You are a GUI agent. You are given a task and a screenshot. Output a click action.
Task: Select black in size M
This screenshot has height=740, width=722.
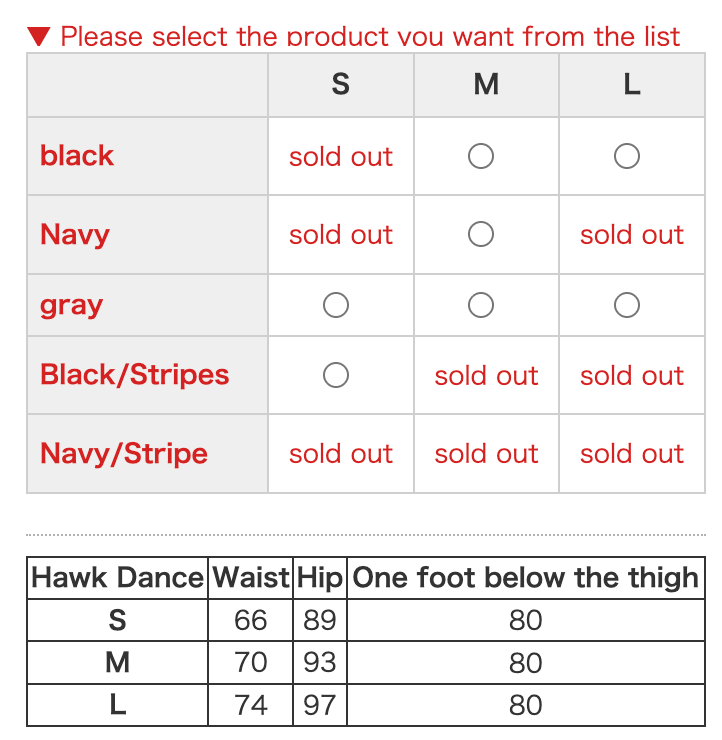[481, 156]
